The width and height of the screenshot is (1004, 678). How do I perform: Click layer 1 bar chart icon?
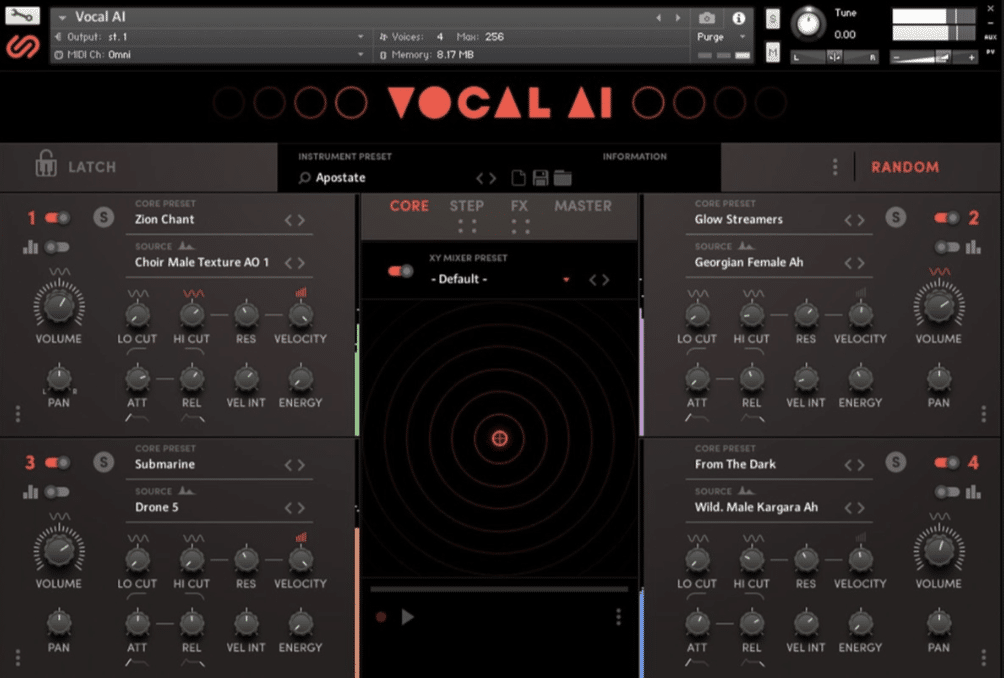pyautogui.click(x=30, y=246)
